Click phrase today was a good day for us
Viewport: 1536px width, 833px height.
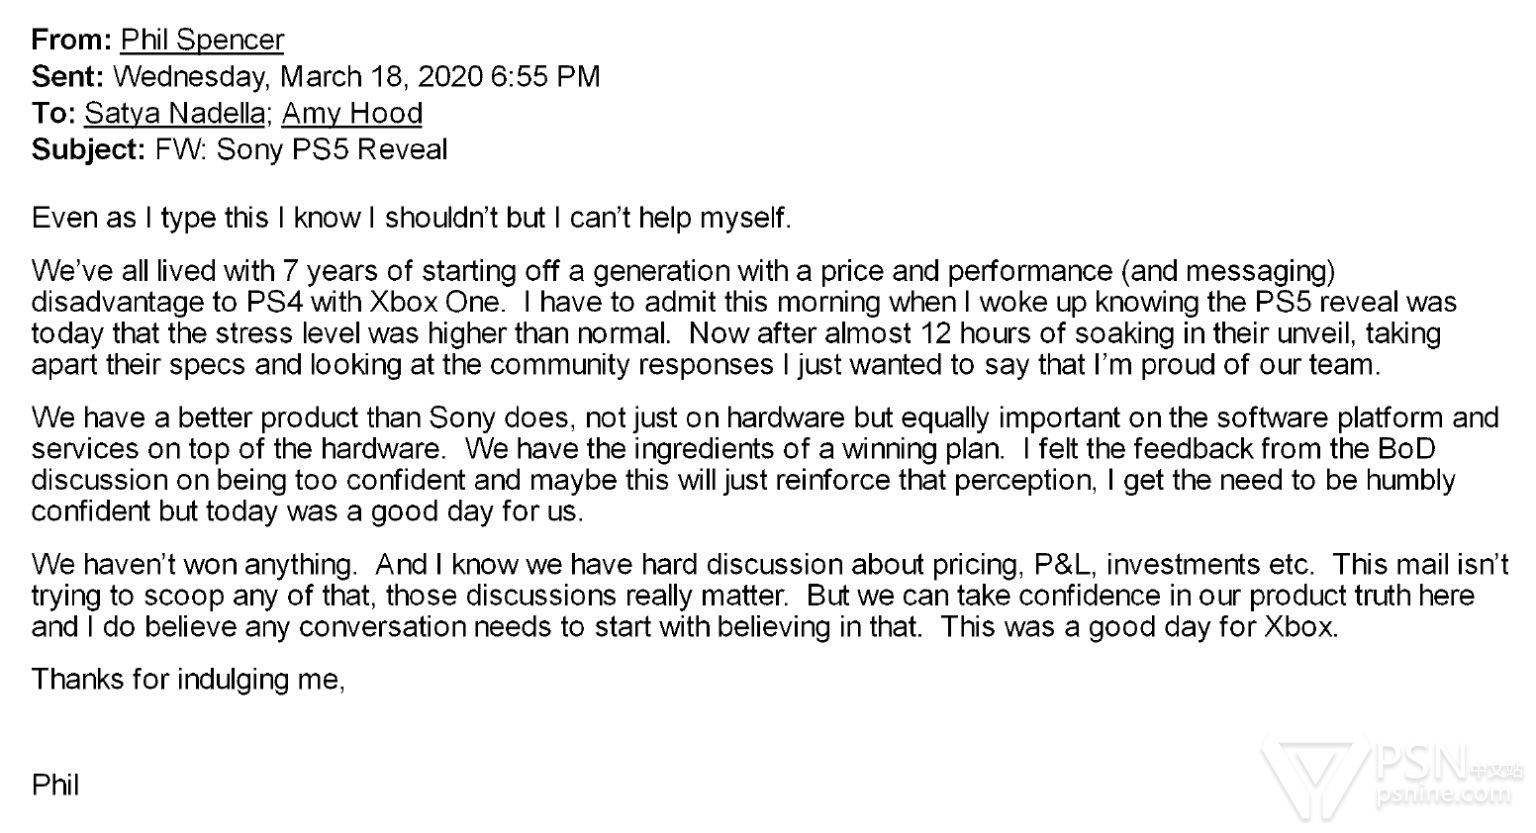click(395, 512)
